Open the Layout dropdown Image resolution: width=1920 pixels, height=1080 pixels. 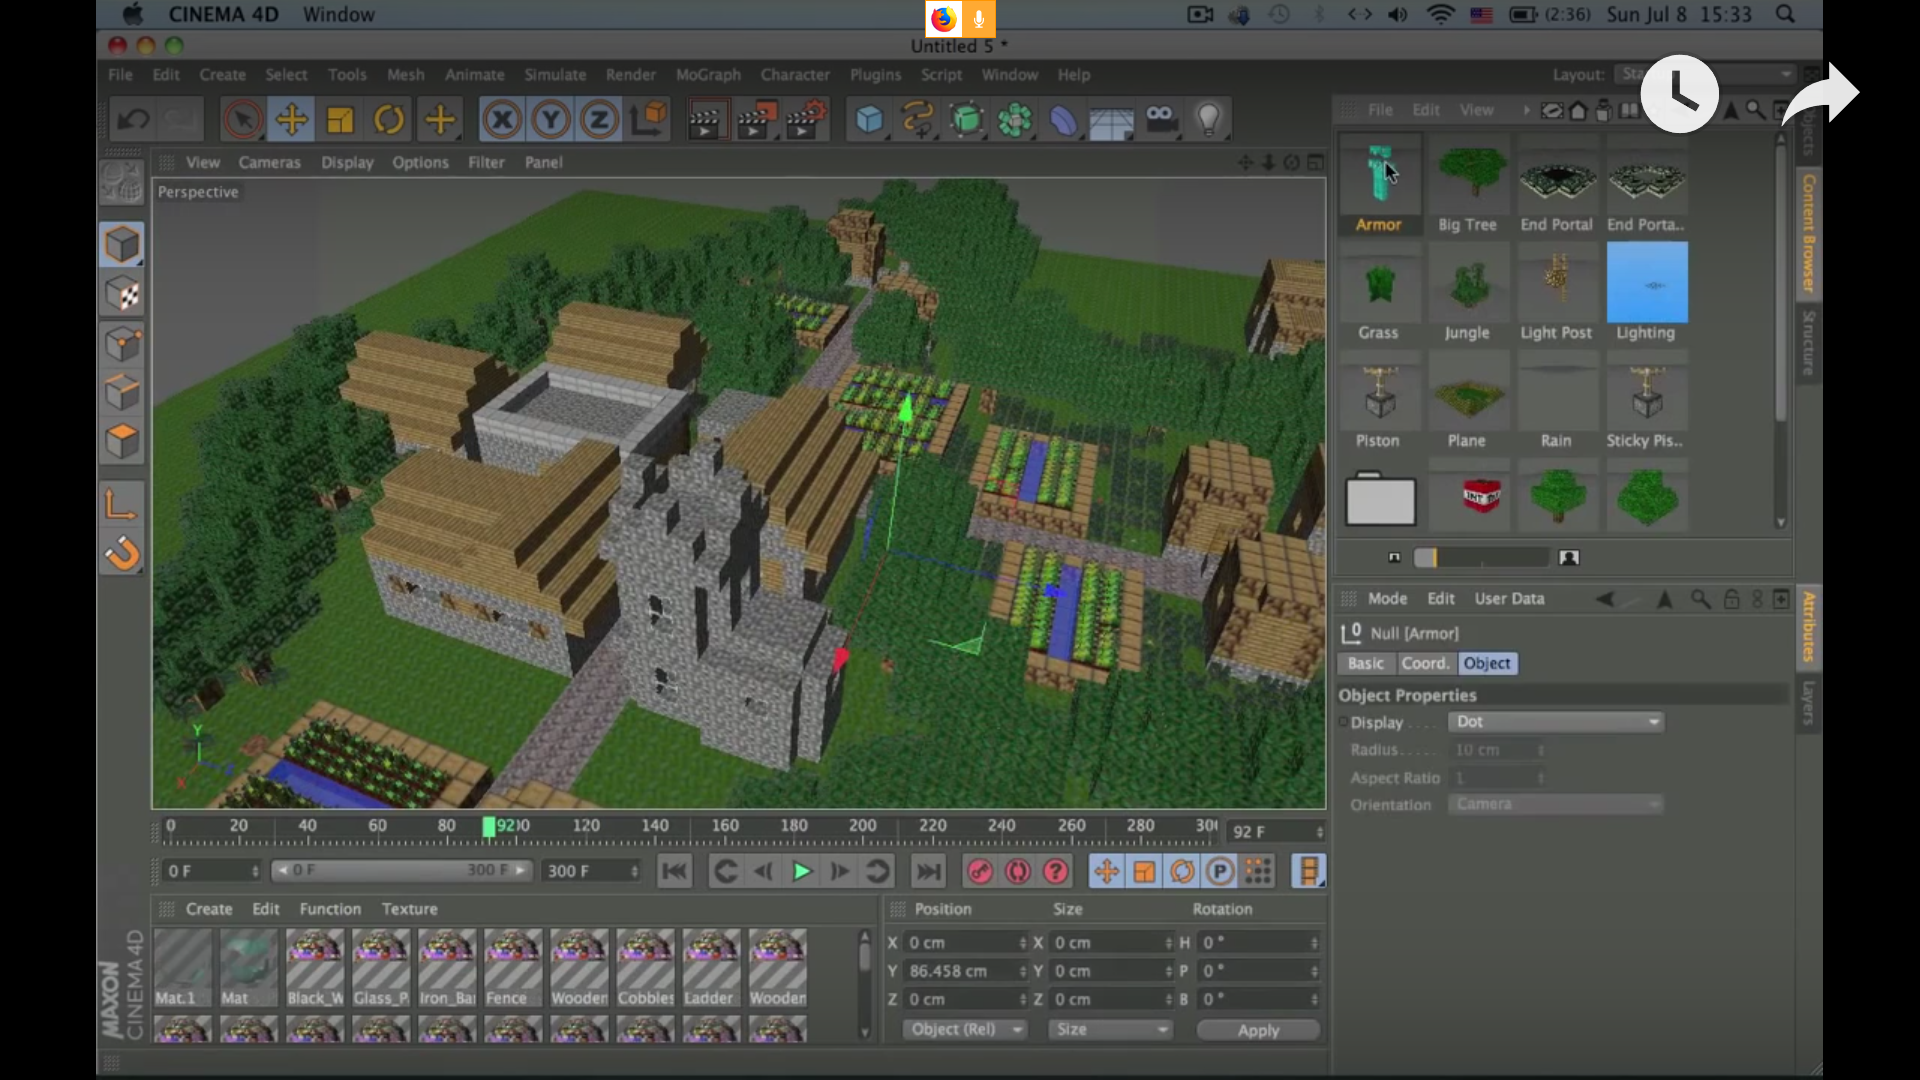[1706, 75]
